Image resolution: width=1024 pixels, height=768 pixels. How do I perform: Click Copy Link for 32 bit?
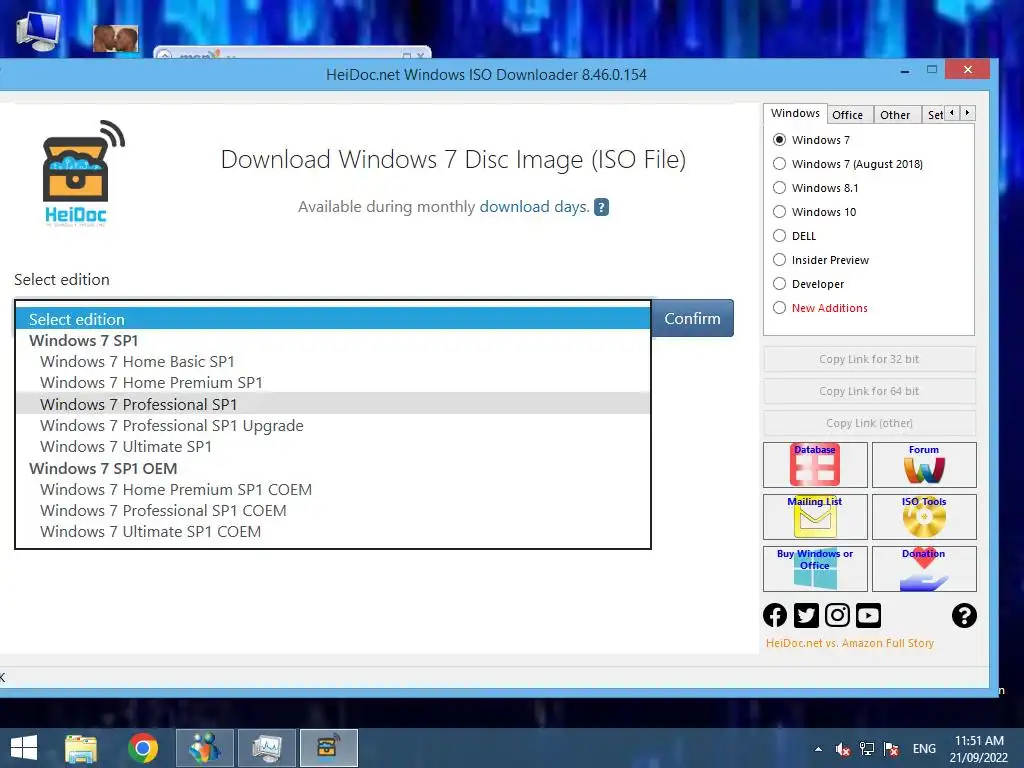[x=869, y=359]
